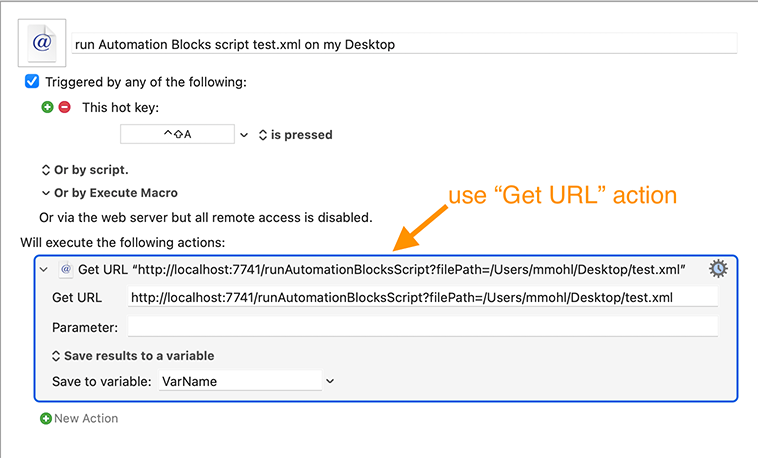Open 'Save results to a variable' popup
The width and height of the screenshot is (758, 458).
133,356
